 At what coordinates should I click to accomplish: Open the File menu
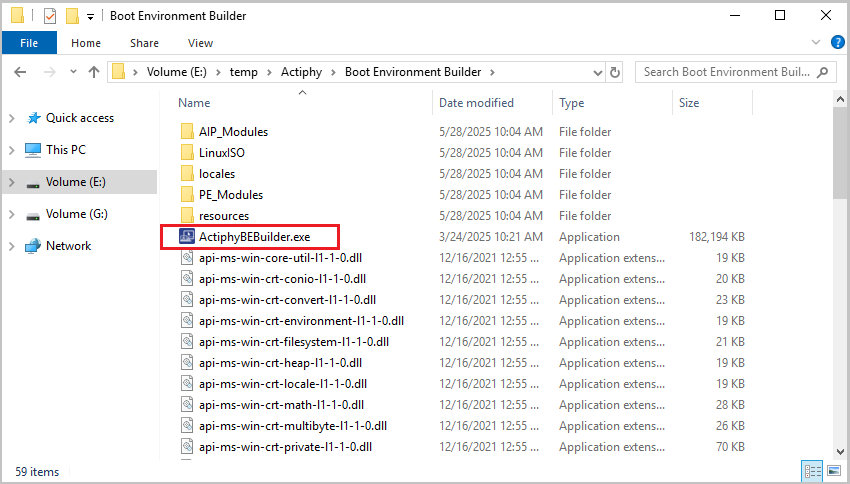click(29, 43)
